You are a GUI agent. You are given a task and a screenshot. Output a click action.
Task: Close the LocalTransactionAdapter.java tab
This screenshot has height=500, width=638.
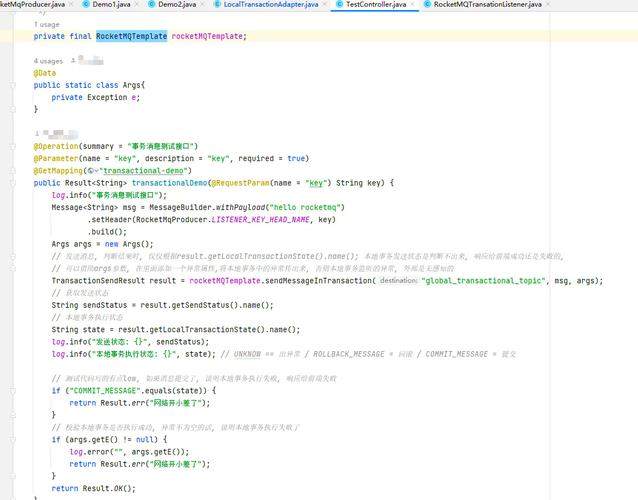325,4
